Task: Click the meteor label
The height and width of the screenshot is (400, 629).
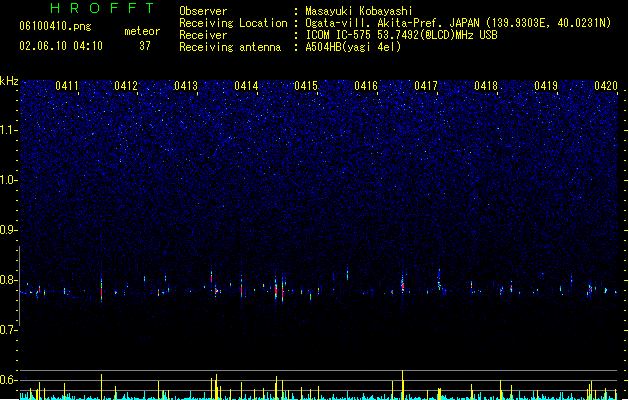Action: click(142, 31)
